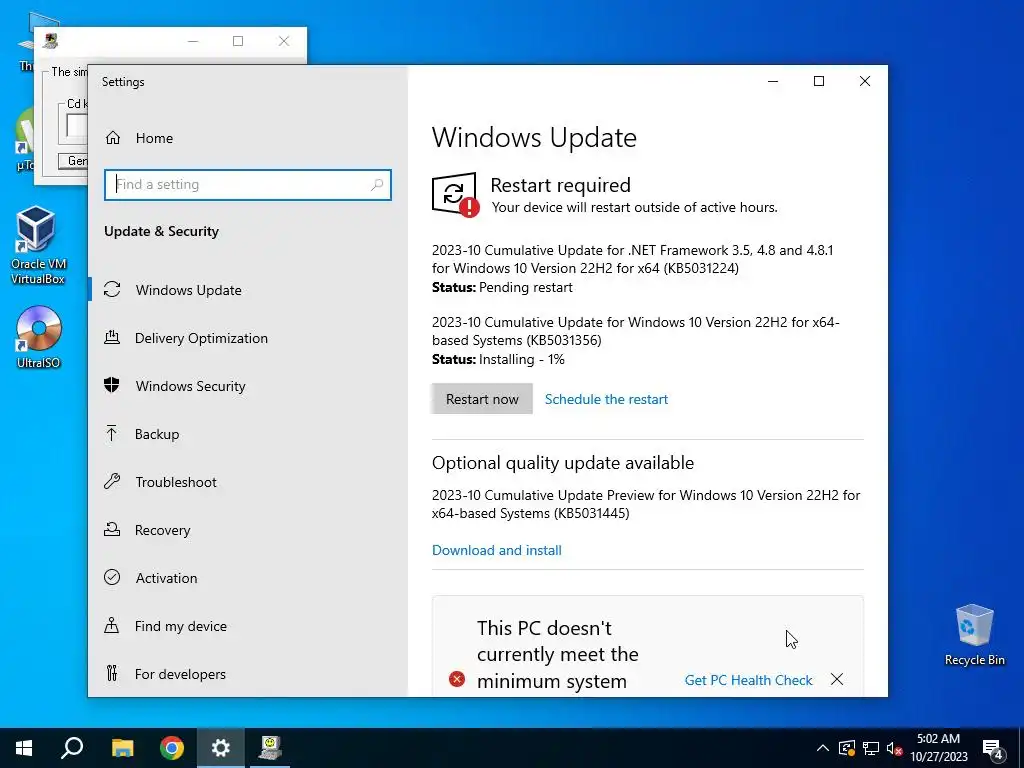Click the search magnifier in settings box
This screenshot has width=1024, height=768.
(x=377, y=185)
